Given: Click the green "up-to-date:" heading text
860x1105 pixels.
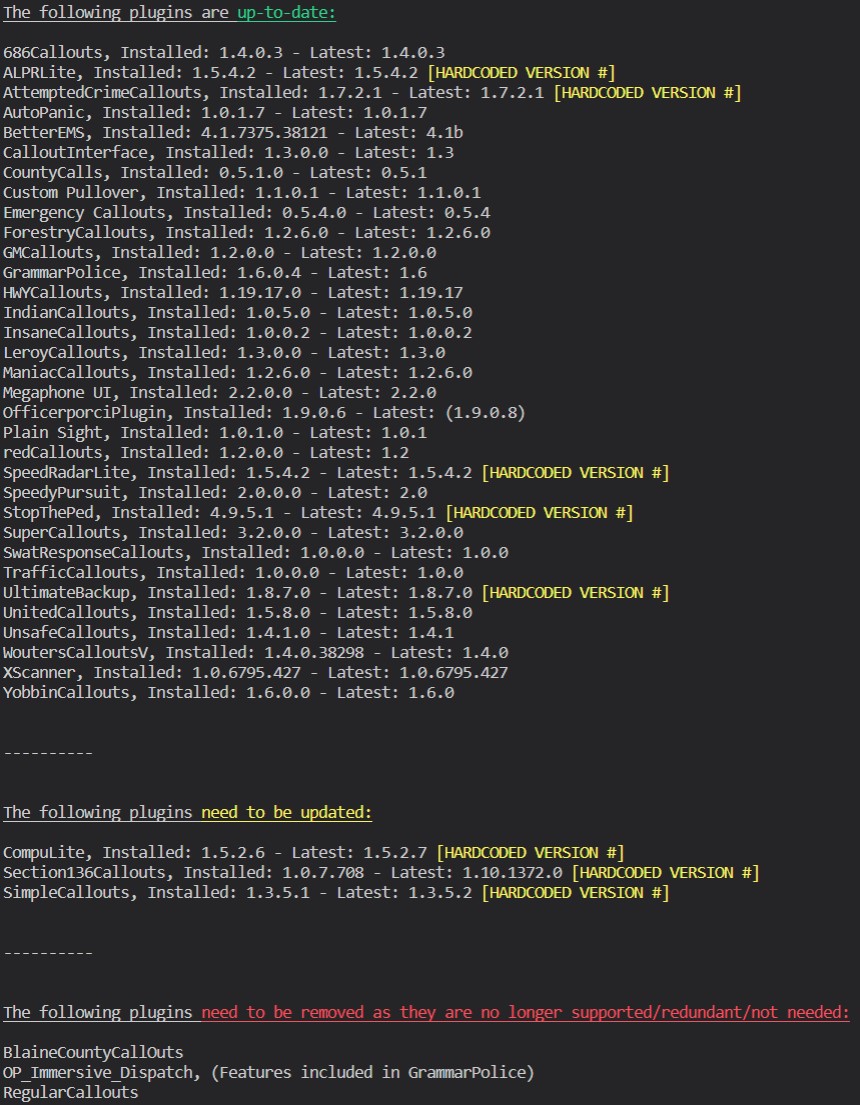Looking at the screenshot, I should [286, 12].
